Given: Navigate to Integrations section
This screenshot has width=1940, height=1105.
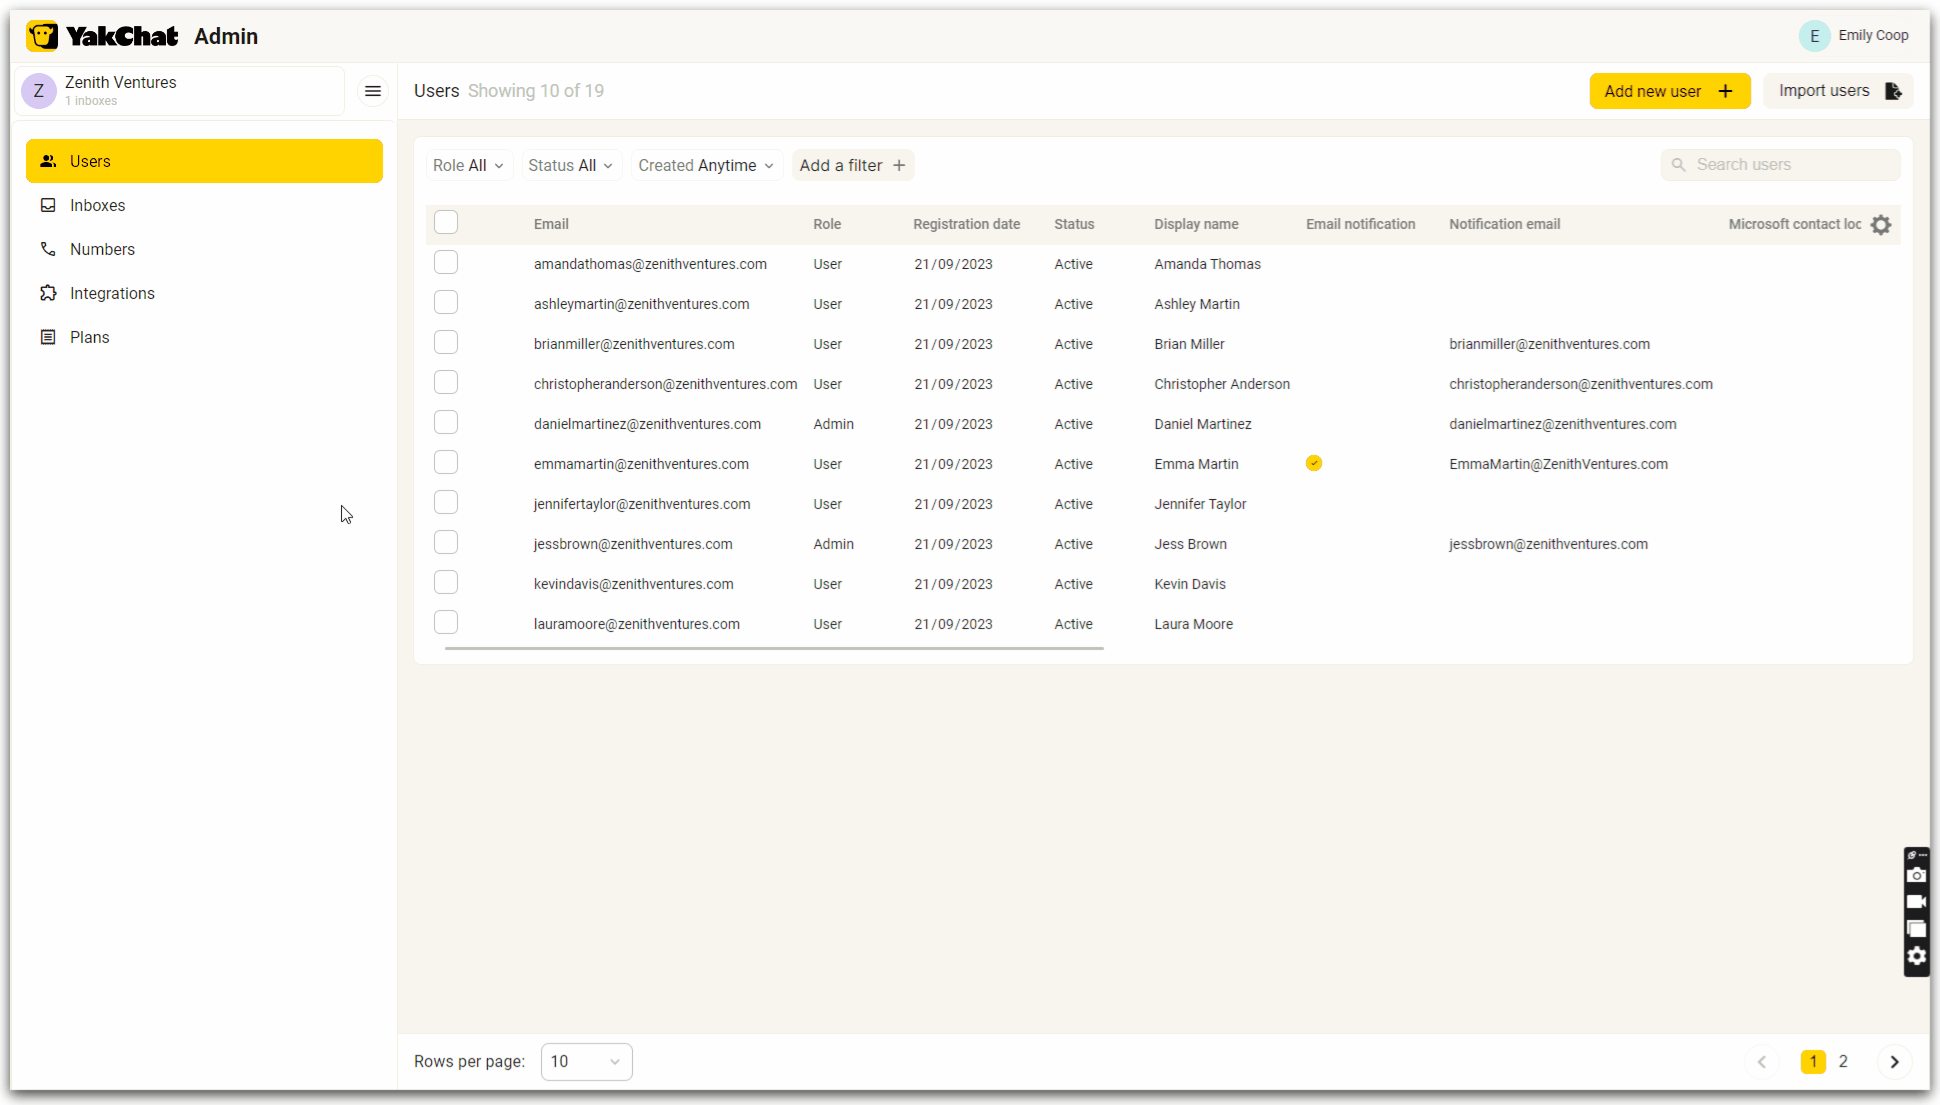Looking at the screenshot, I should click(112, 293).
